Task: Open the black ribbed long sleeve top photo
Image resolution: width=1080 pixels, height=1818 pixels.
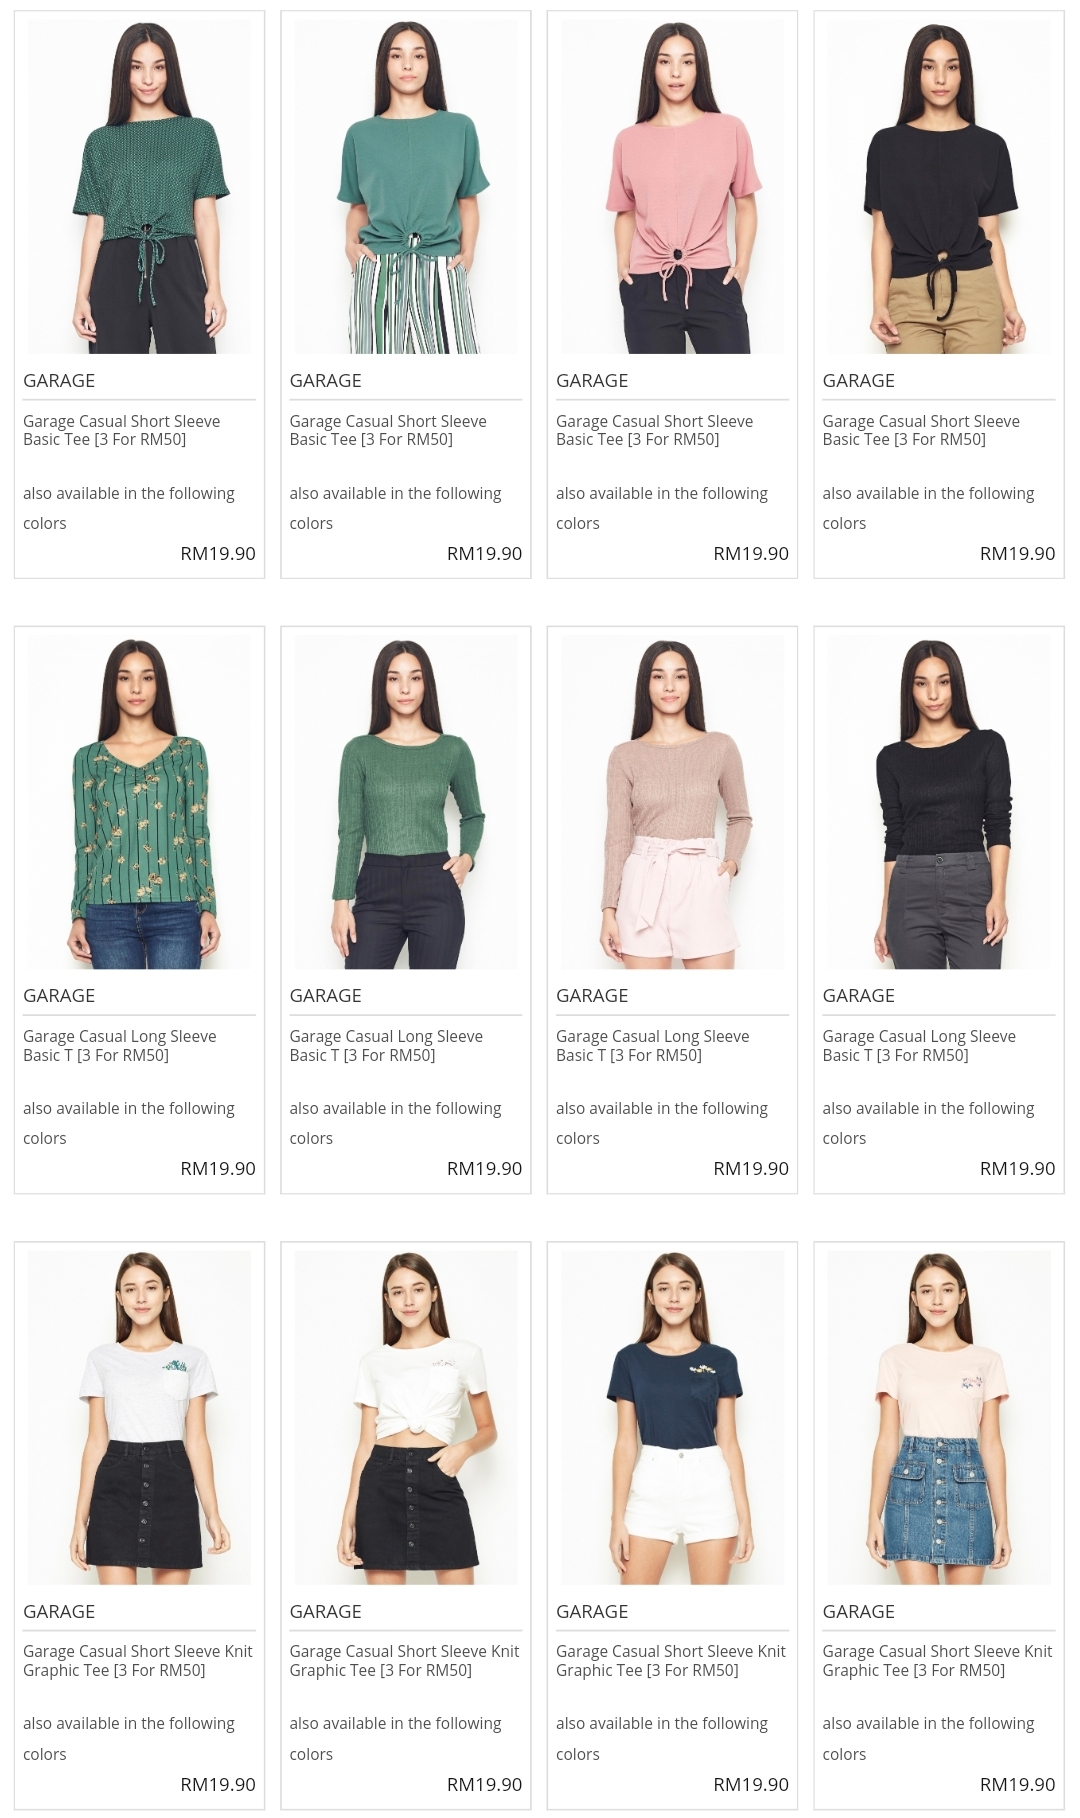Action: (939, 802)
